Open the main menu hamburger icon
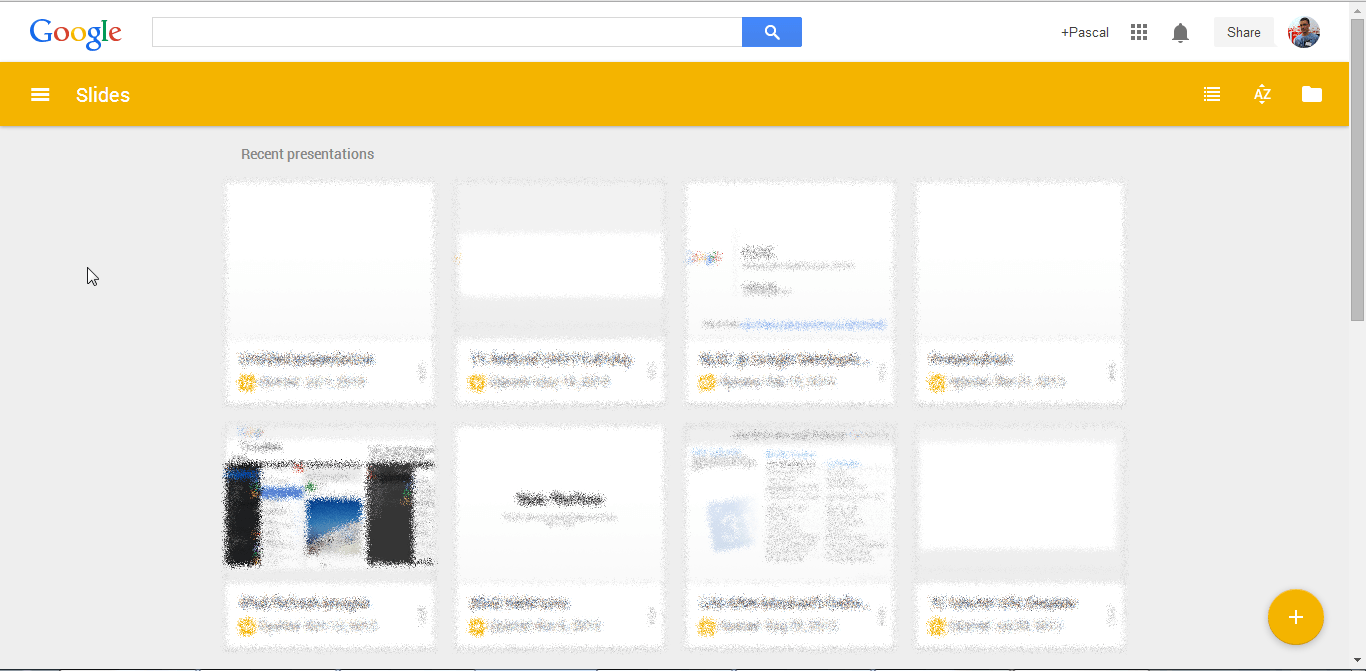The width and height of the screenshot is (1366, 671). (x=40, y=95)
